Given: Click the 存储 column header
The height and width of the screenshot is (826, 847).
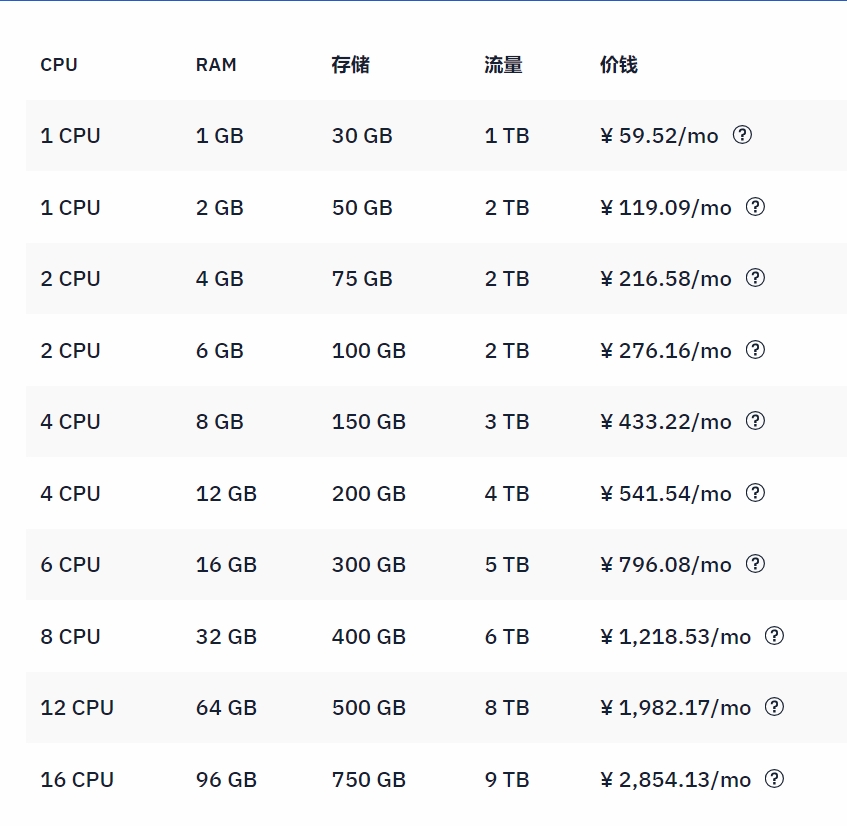Looking at the screenshot, I should pyautogui.click(x=350, y=65).
